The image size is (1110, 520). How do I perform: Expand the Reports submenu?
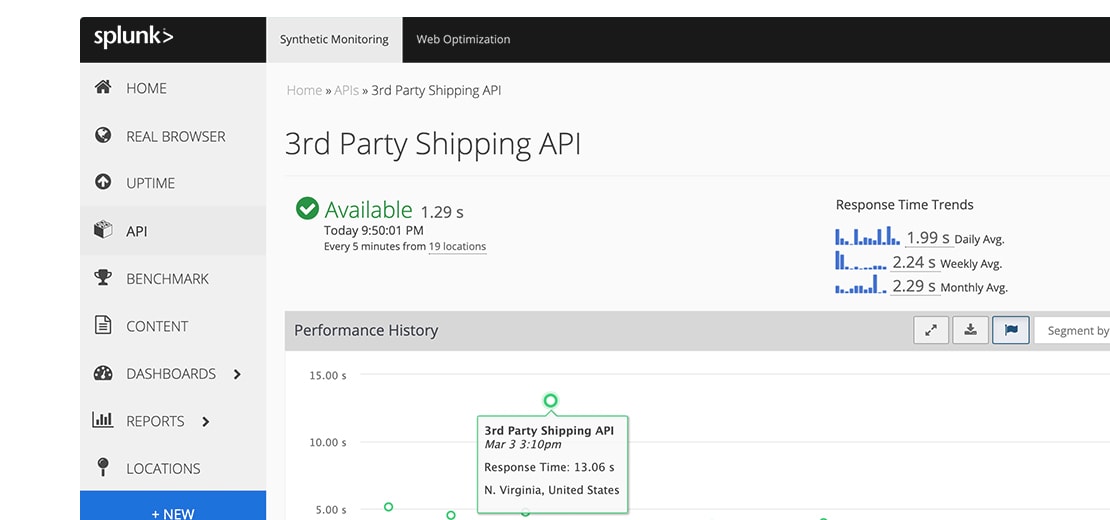tap(206, 422)
